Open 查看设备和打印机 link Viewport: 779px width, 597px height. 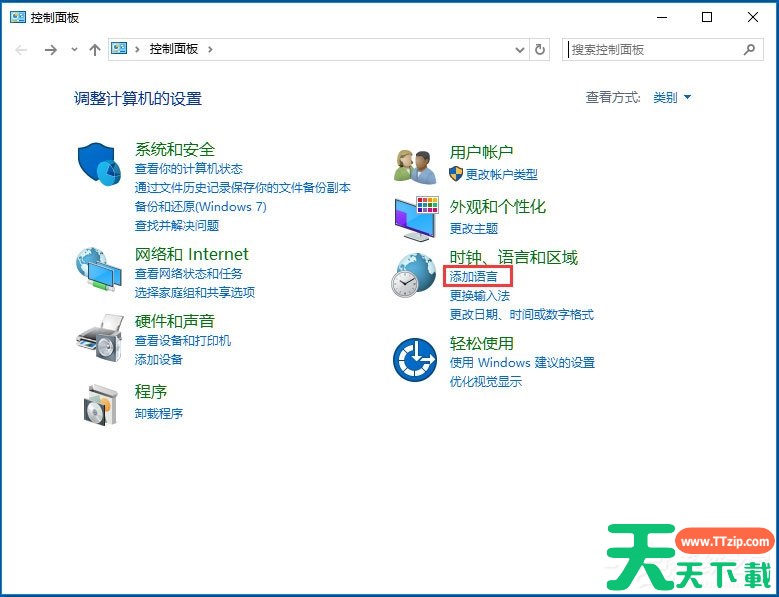[x=183, y=341]
